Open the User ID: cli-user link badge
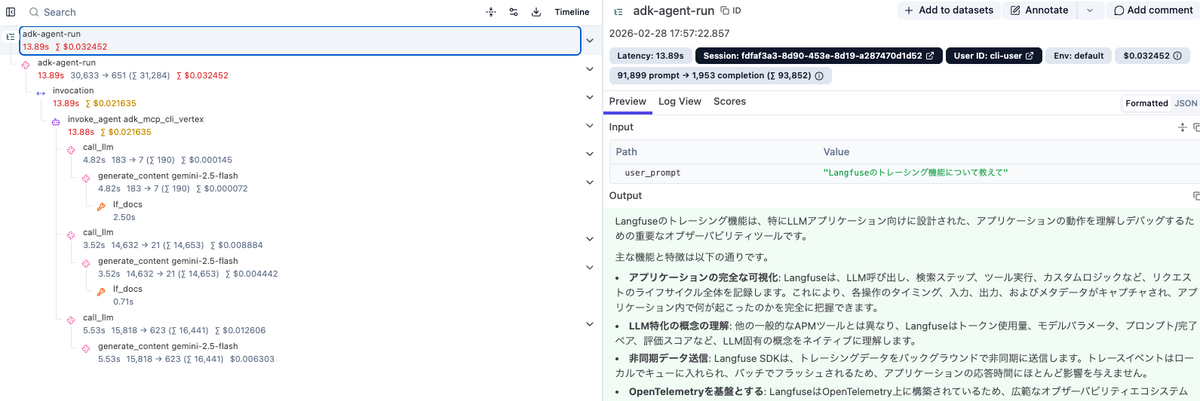This screenshot has width=1200, height=401. [992, 55]
